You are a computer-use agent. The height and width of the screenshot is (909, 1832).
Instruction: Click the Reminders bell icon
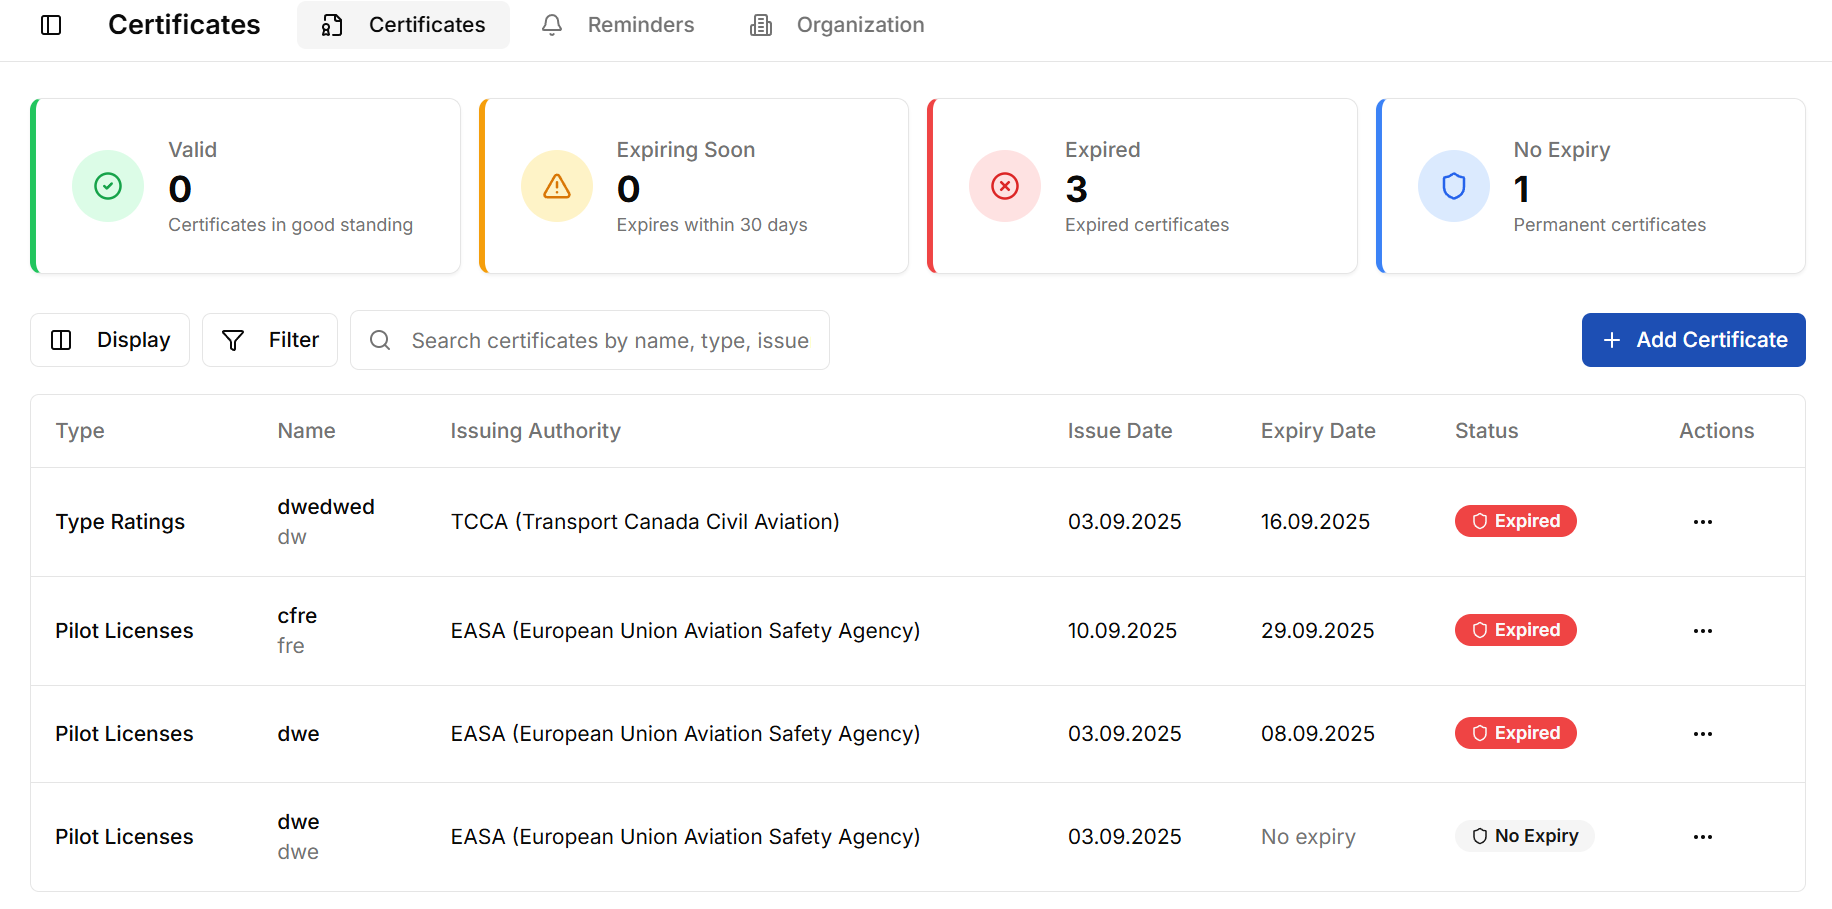point(552,24)
